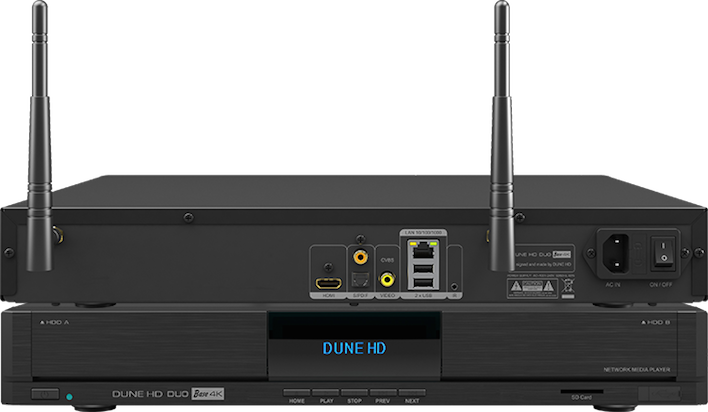Click the Base 4K badge on front
This screenshot has width=708, height=412.
[208, 393]
